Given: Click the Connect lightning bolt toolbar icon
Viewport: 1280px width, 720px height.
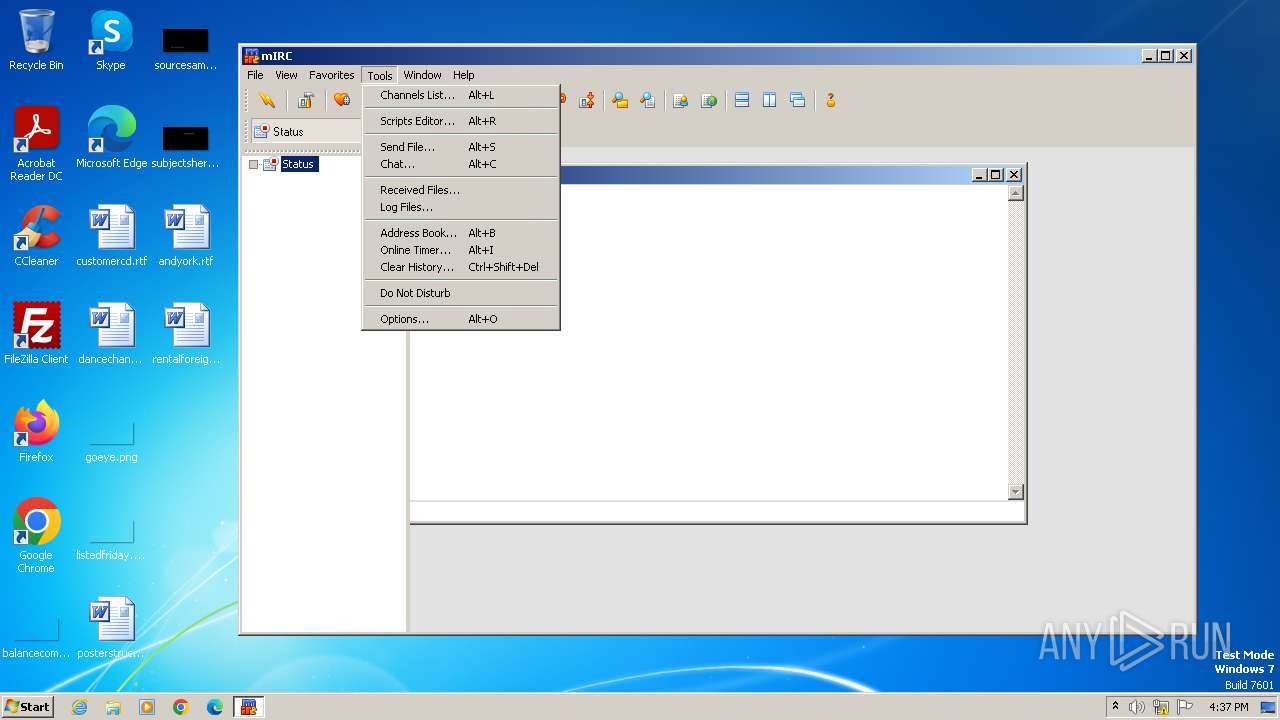Looking at the screenshot, I should [x=267, y=100].
